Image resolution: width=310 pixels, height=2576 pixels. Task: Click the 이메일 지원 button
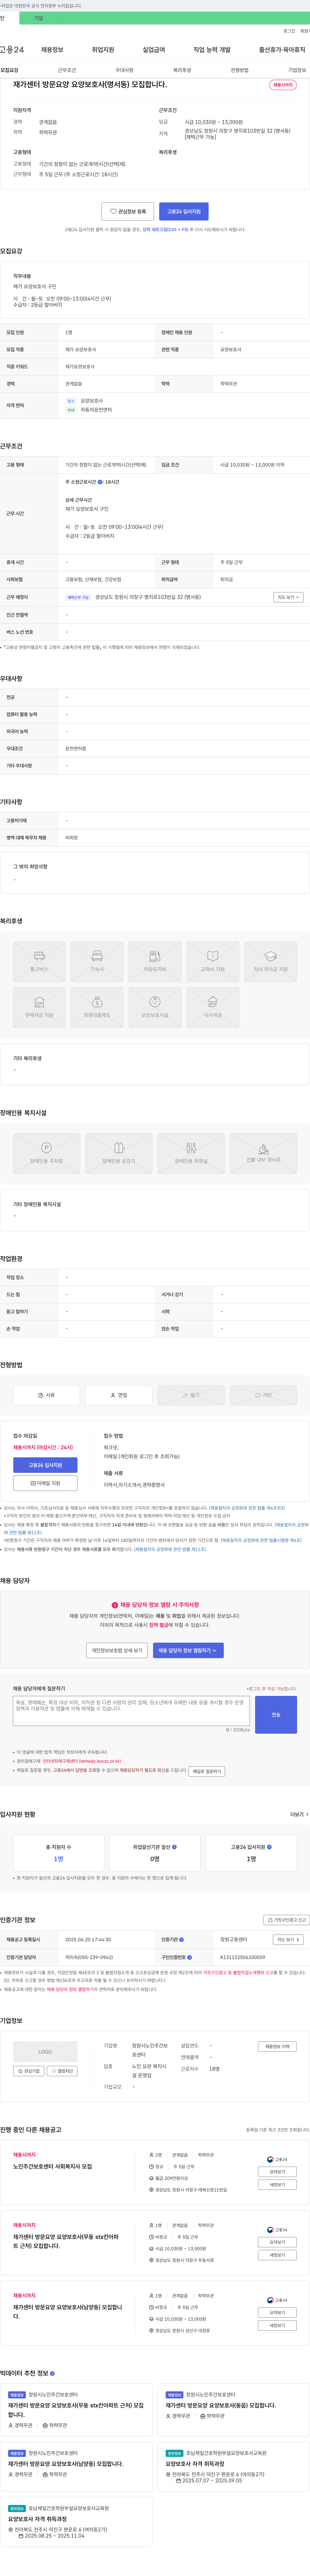(45, 1483)
